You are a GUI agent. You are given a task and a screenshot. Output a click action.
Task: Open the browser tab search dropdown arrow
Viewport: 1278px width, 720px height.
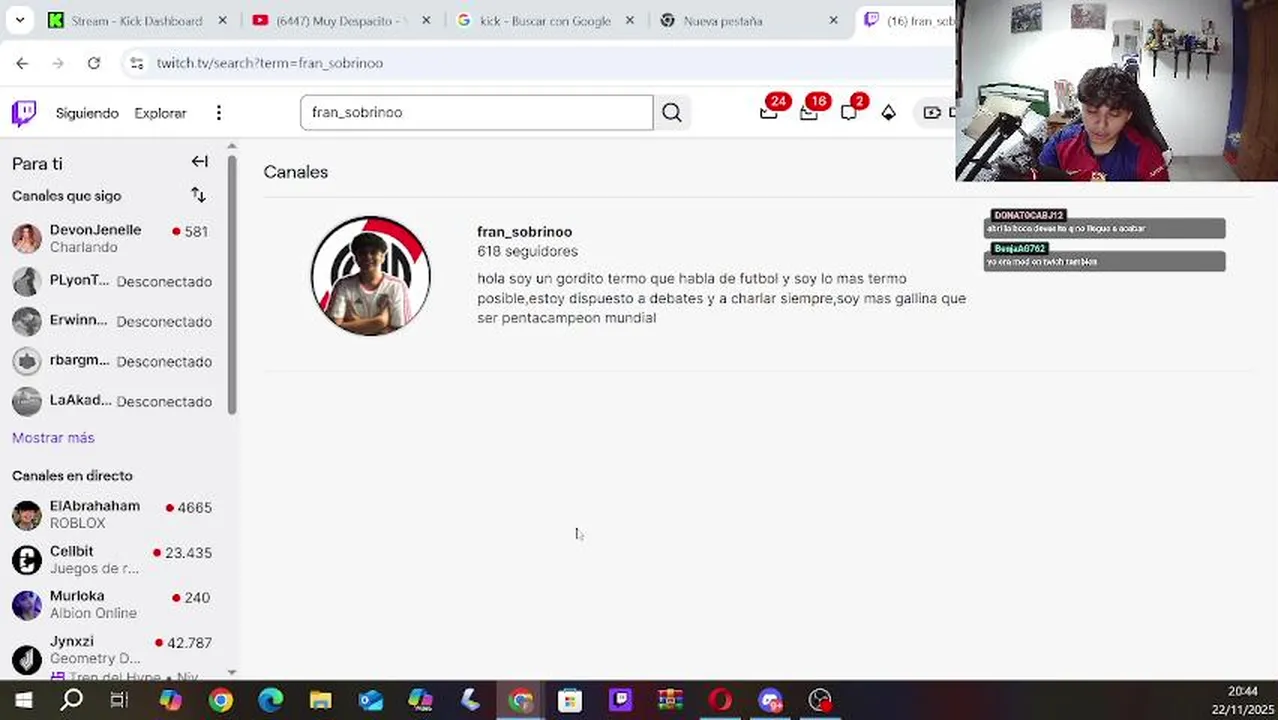pyautogui.click(x=19, y=20)
